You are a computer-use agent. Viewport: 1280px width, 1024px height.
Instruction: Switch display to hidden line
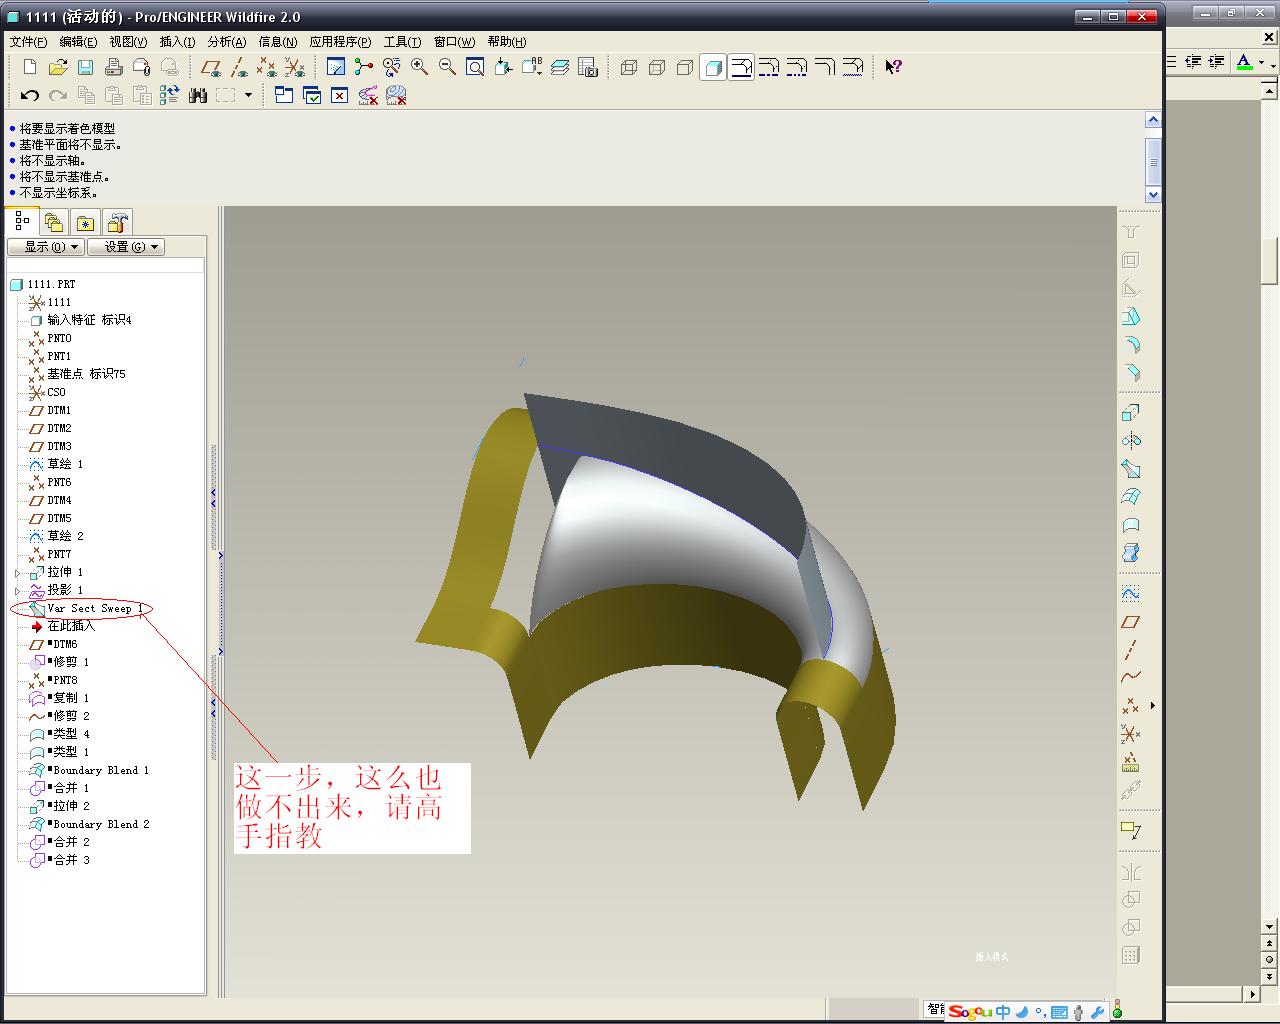tap(657, 67)
